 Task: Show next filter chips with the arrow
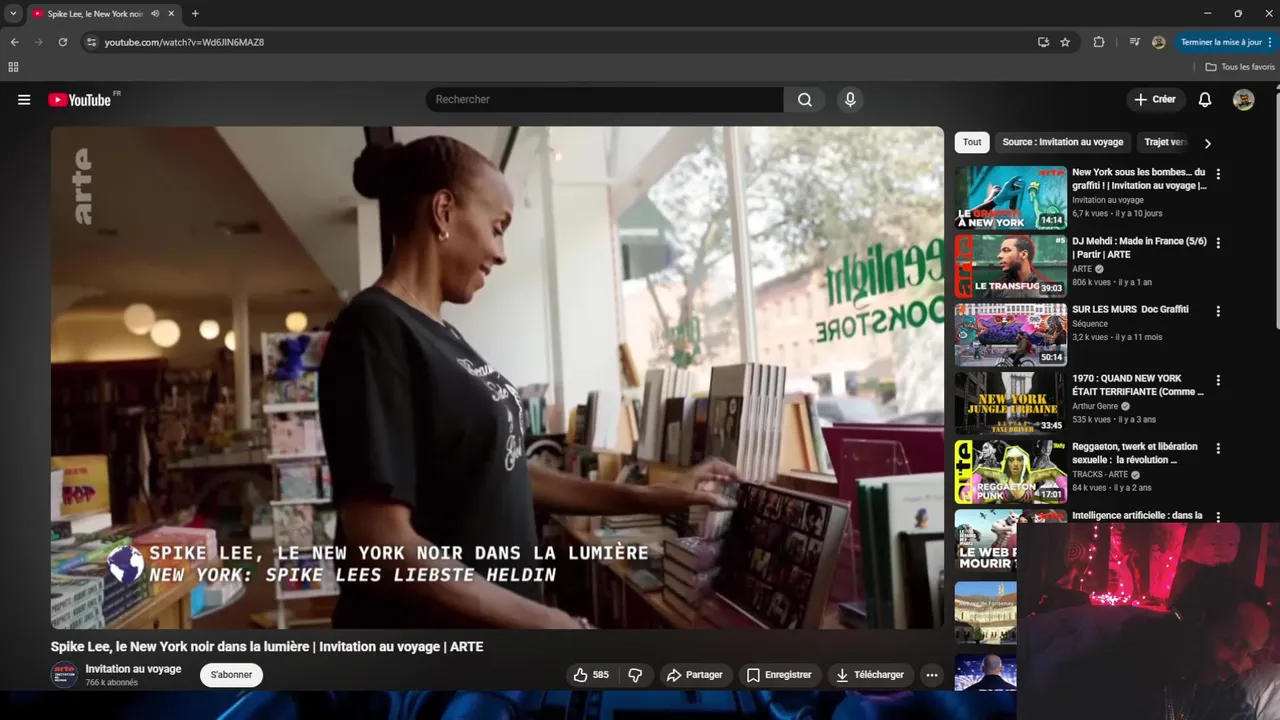tap(1207, 143)
